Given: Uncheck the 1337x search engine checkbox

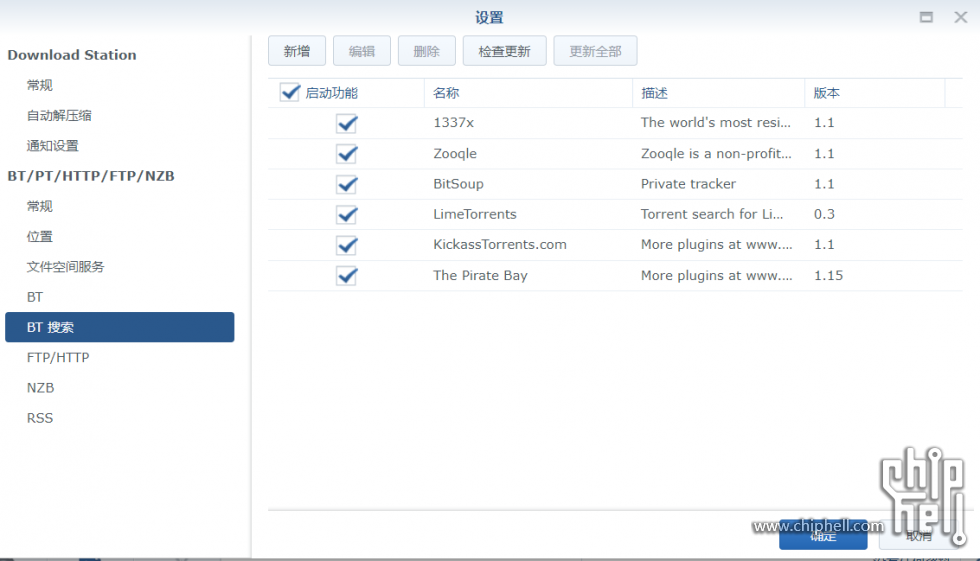Looking at the screenshot, I should click(347, 123).
